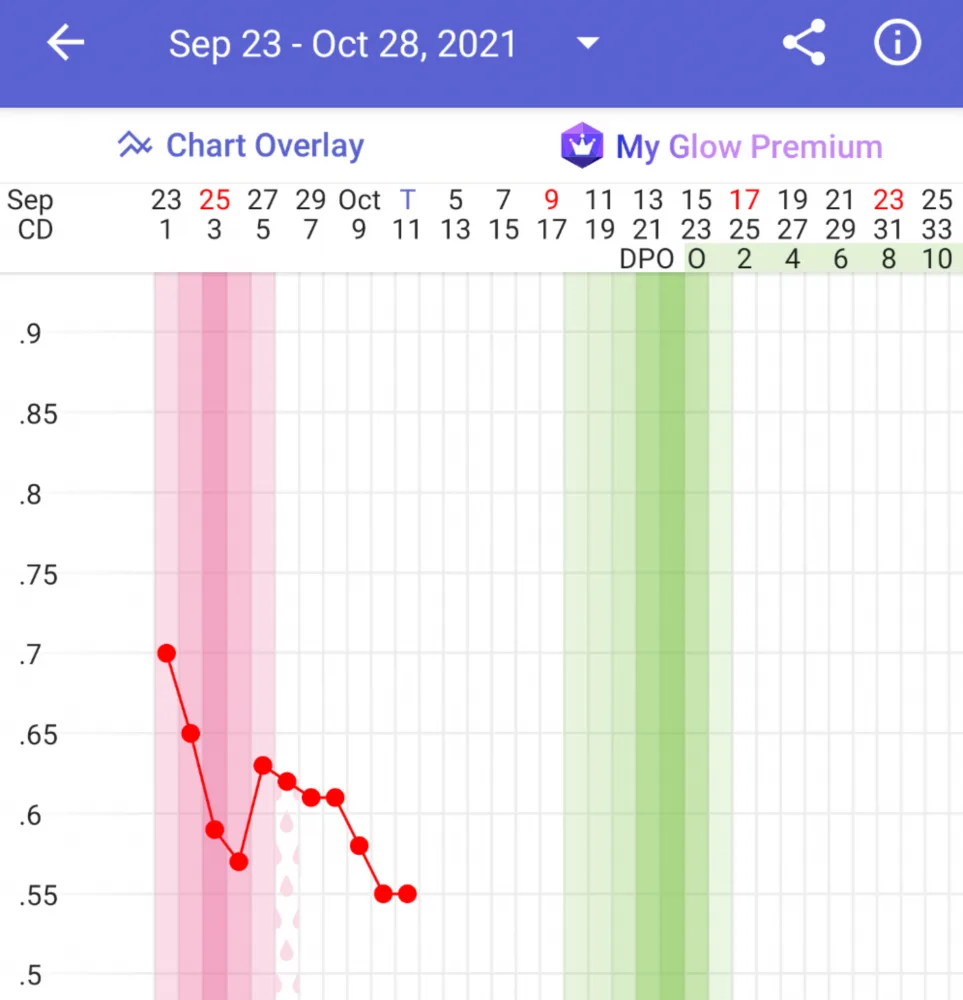Open the Sep 23 - Oct 28, 2021 selector
The width and height of the screenshot is (963, 1000).
(x=342, y=44)
